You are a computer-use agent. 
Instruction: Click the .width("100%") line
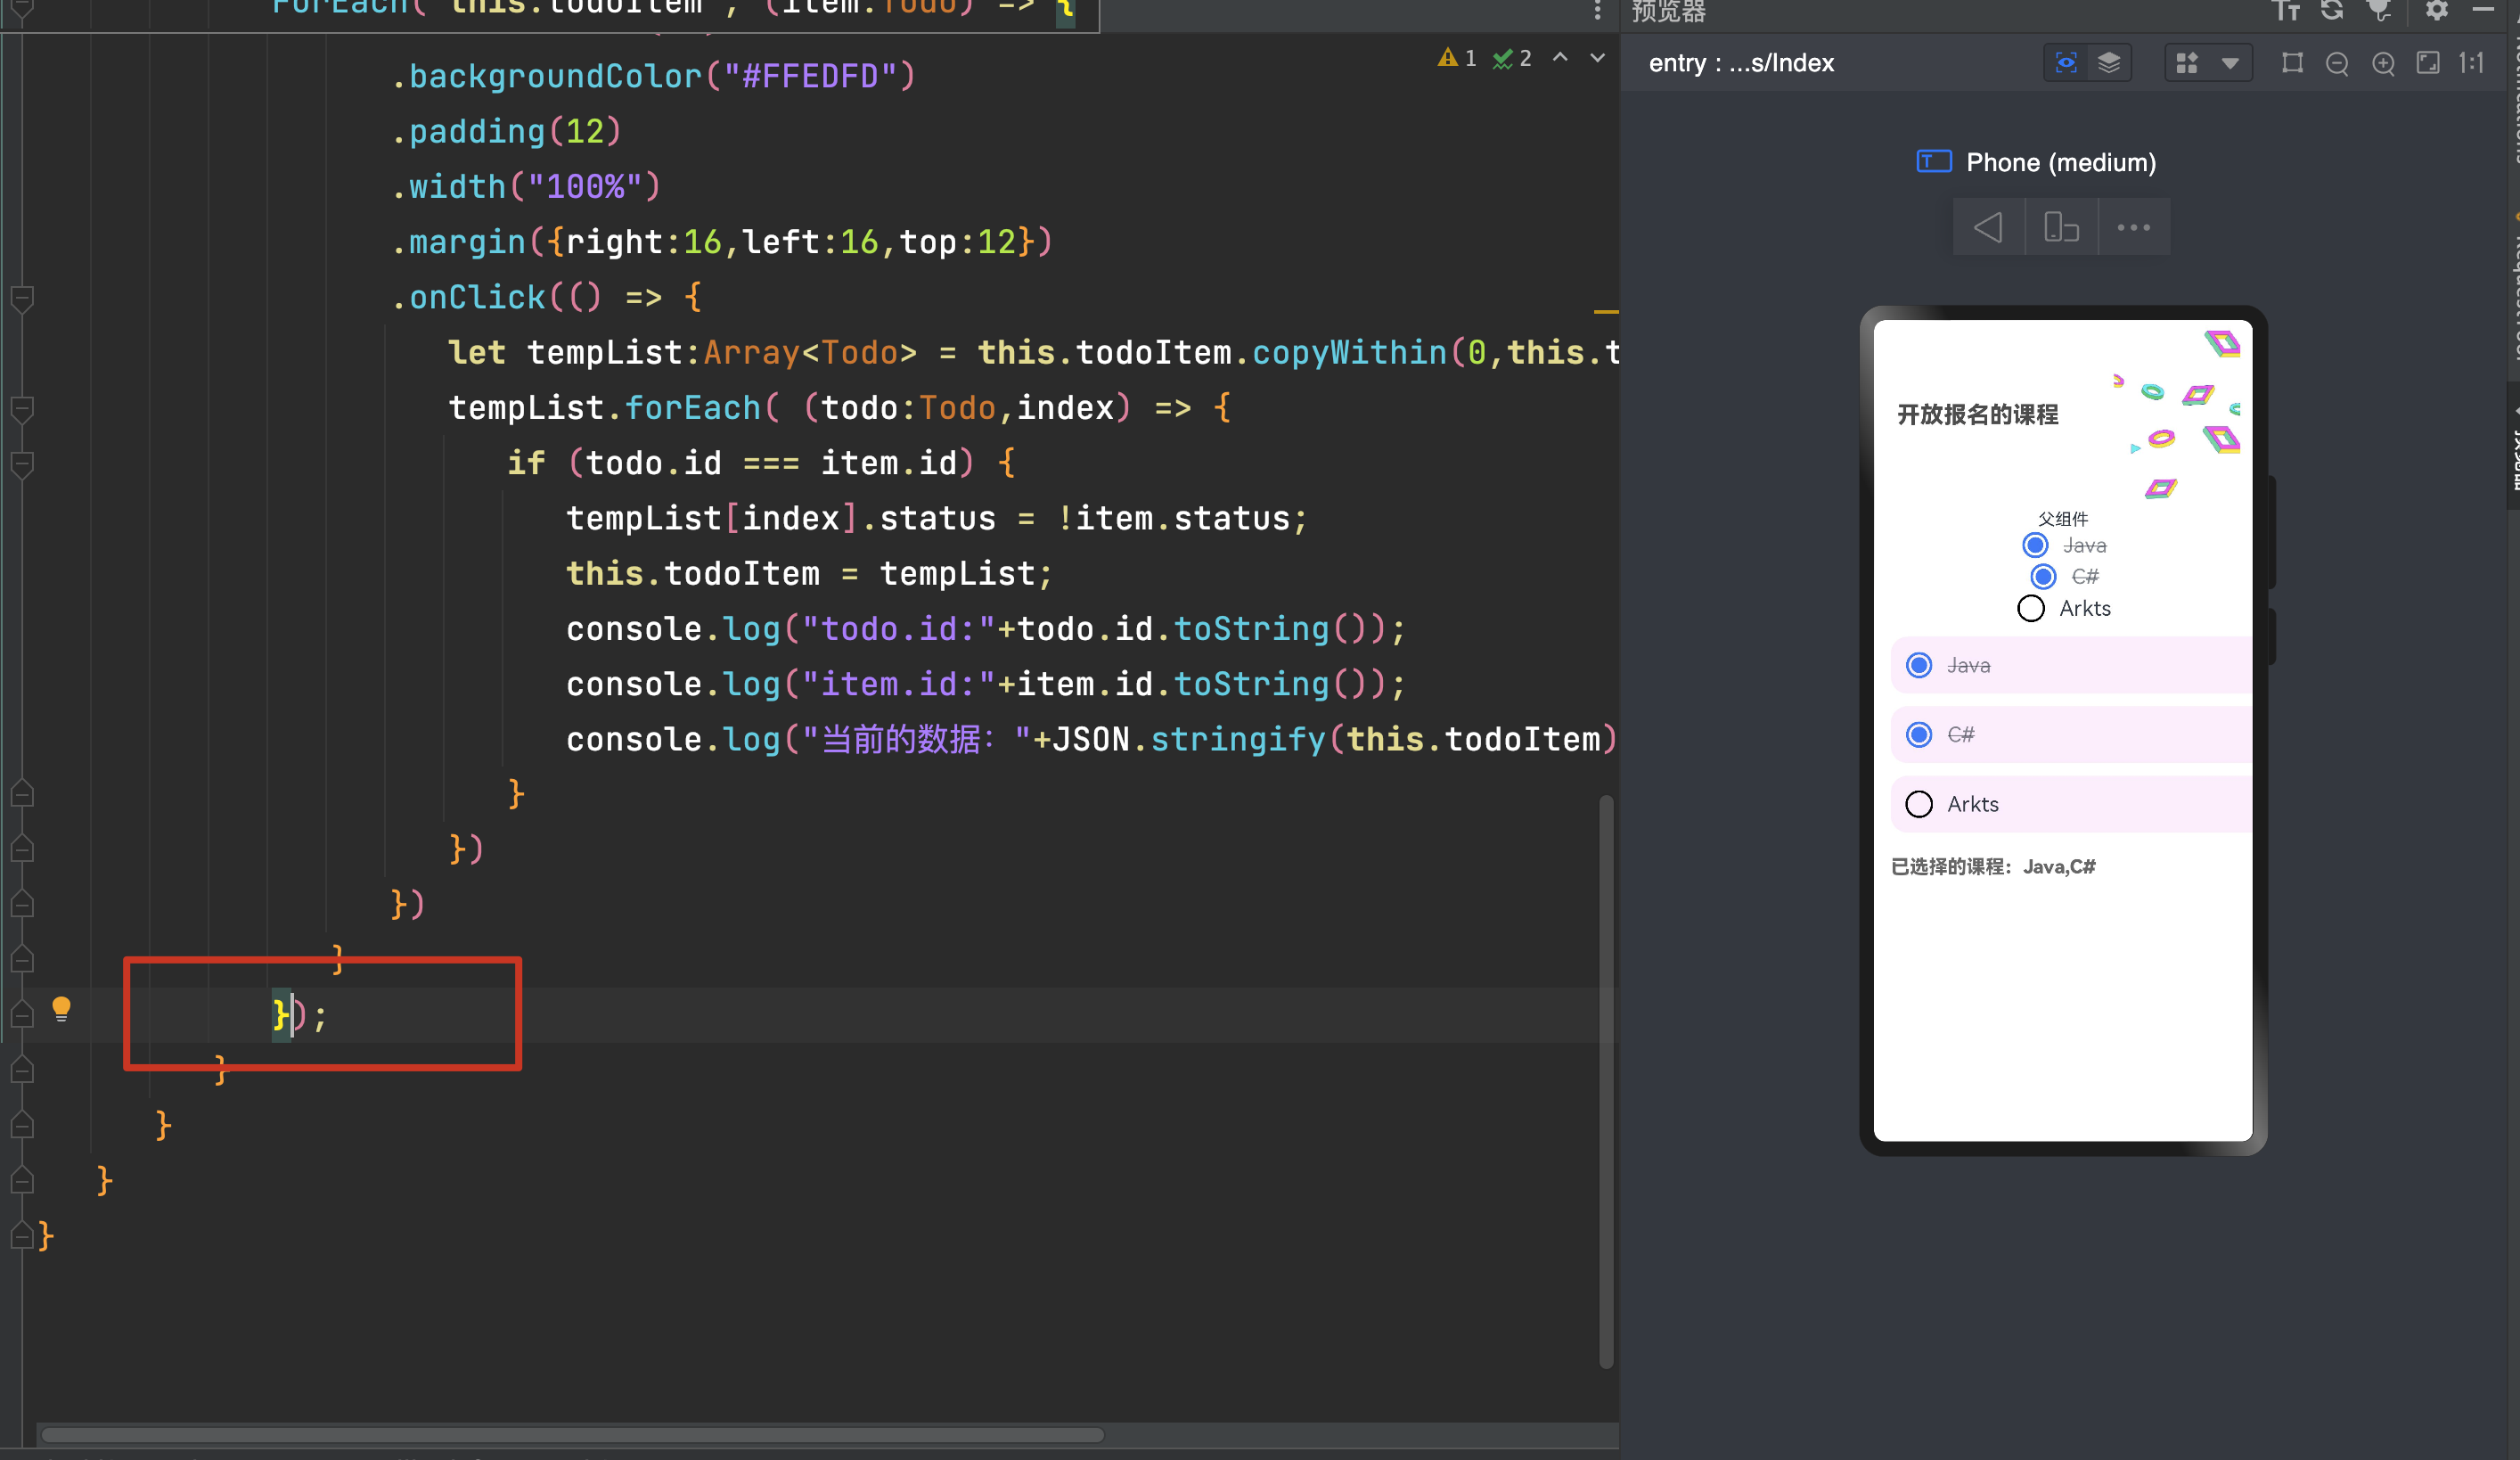[x=526, y=187]
